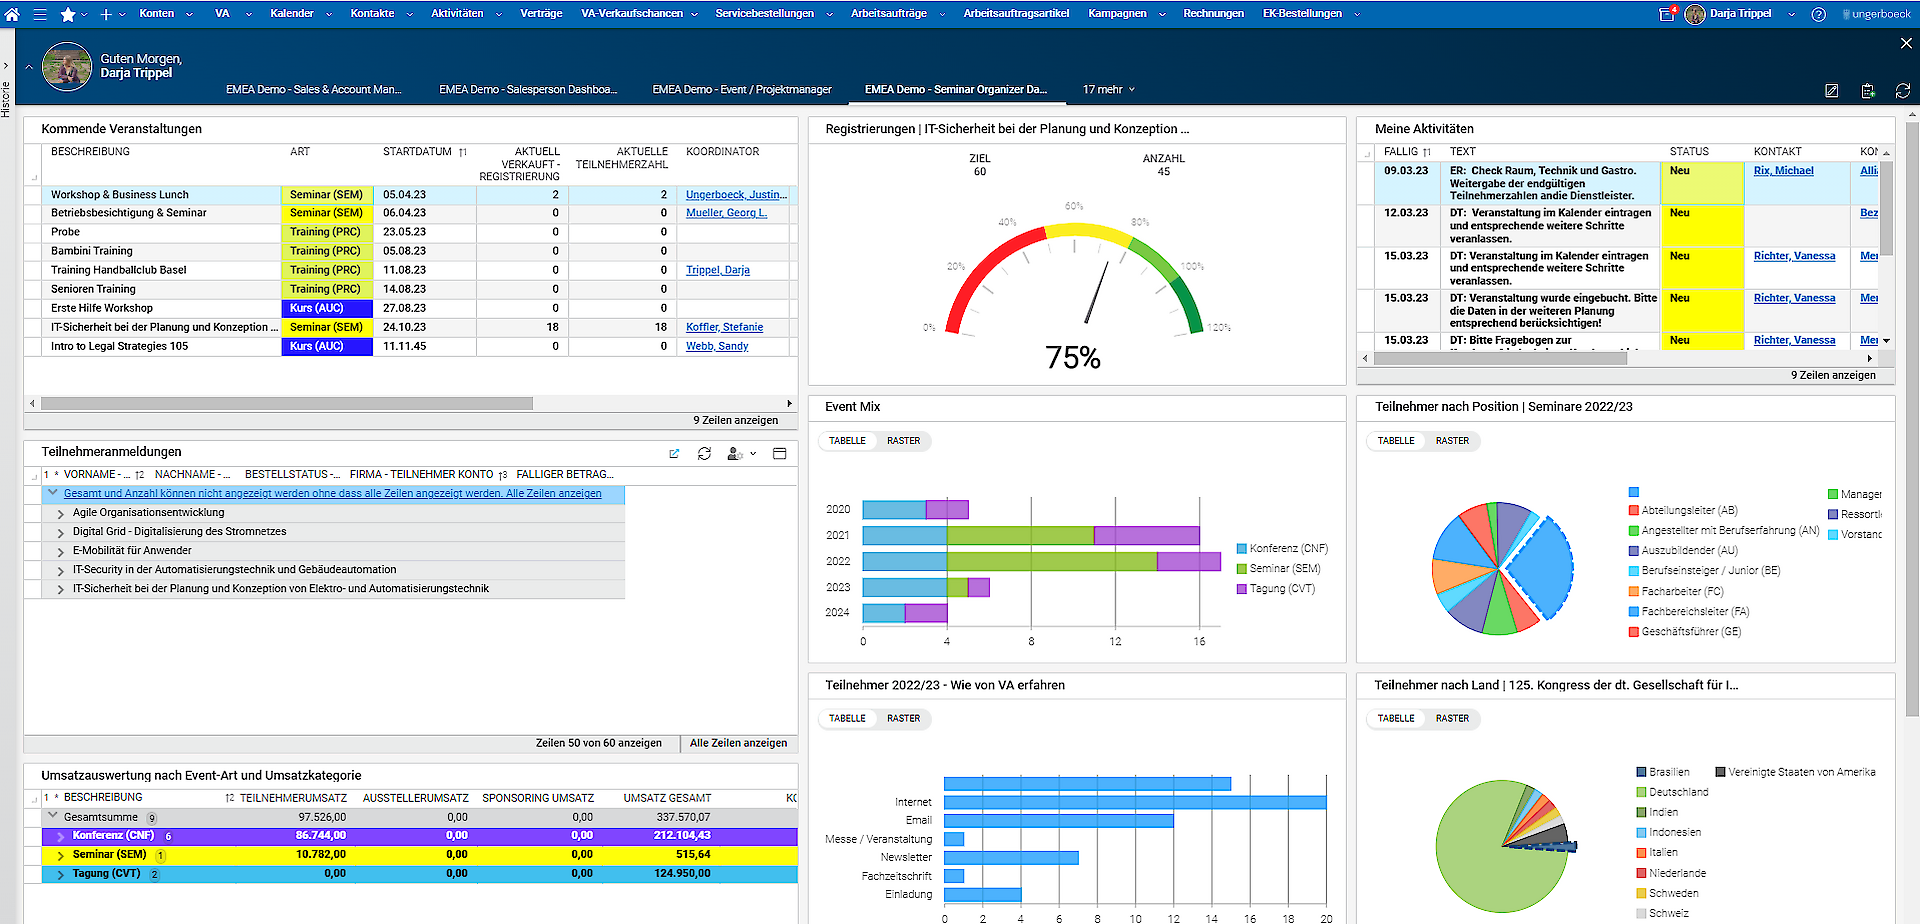Screen dimensions: 1920x924
Task: Expand the Historie side panel arrow
Action: 5,67
